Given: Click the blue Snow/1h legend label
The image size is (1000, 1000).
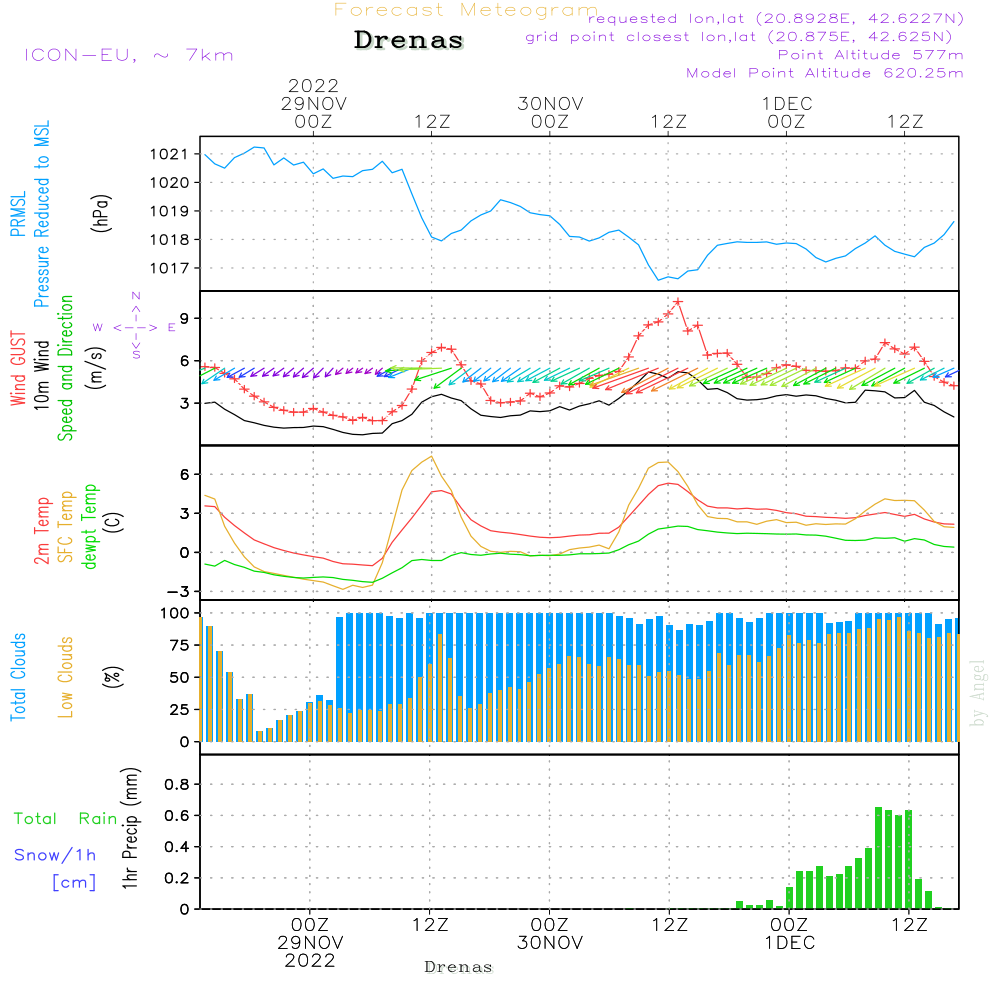Looking at the screenshot, I should 56,855.
